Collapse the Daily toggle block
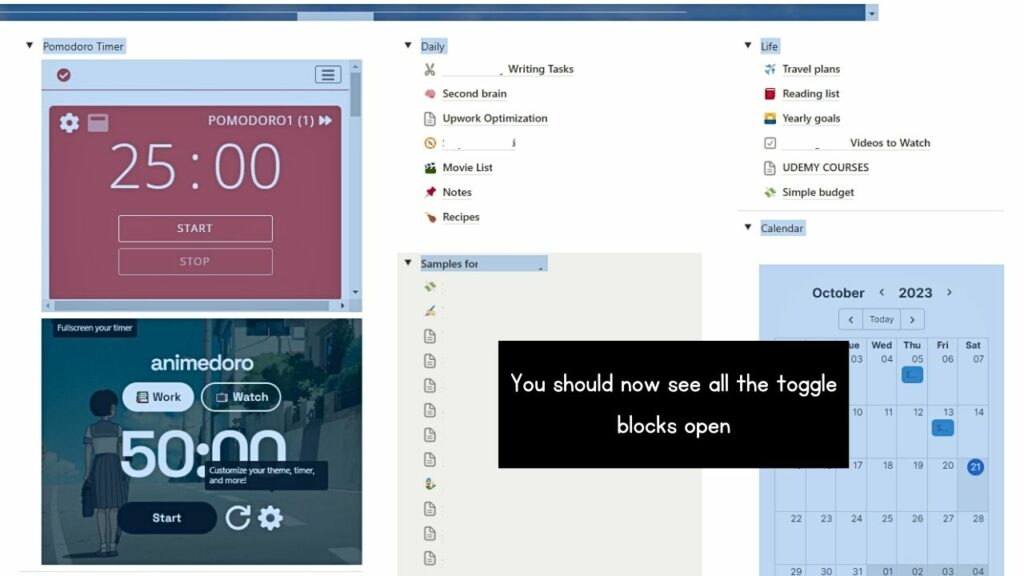 407,45
